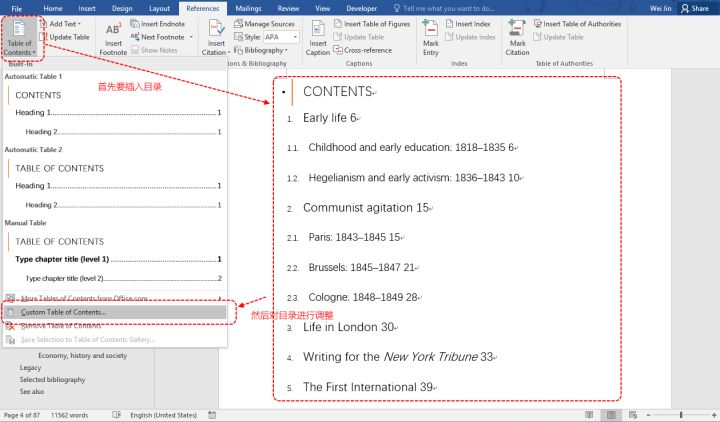This screenshot has height=422, width=720.
Task: Expand the Bibliography dropdown arrow
Action: click(286, 50)
